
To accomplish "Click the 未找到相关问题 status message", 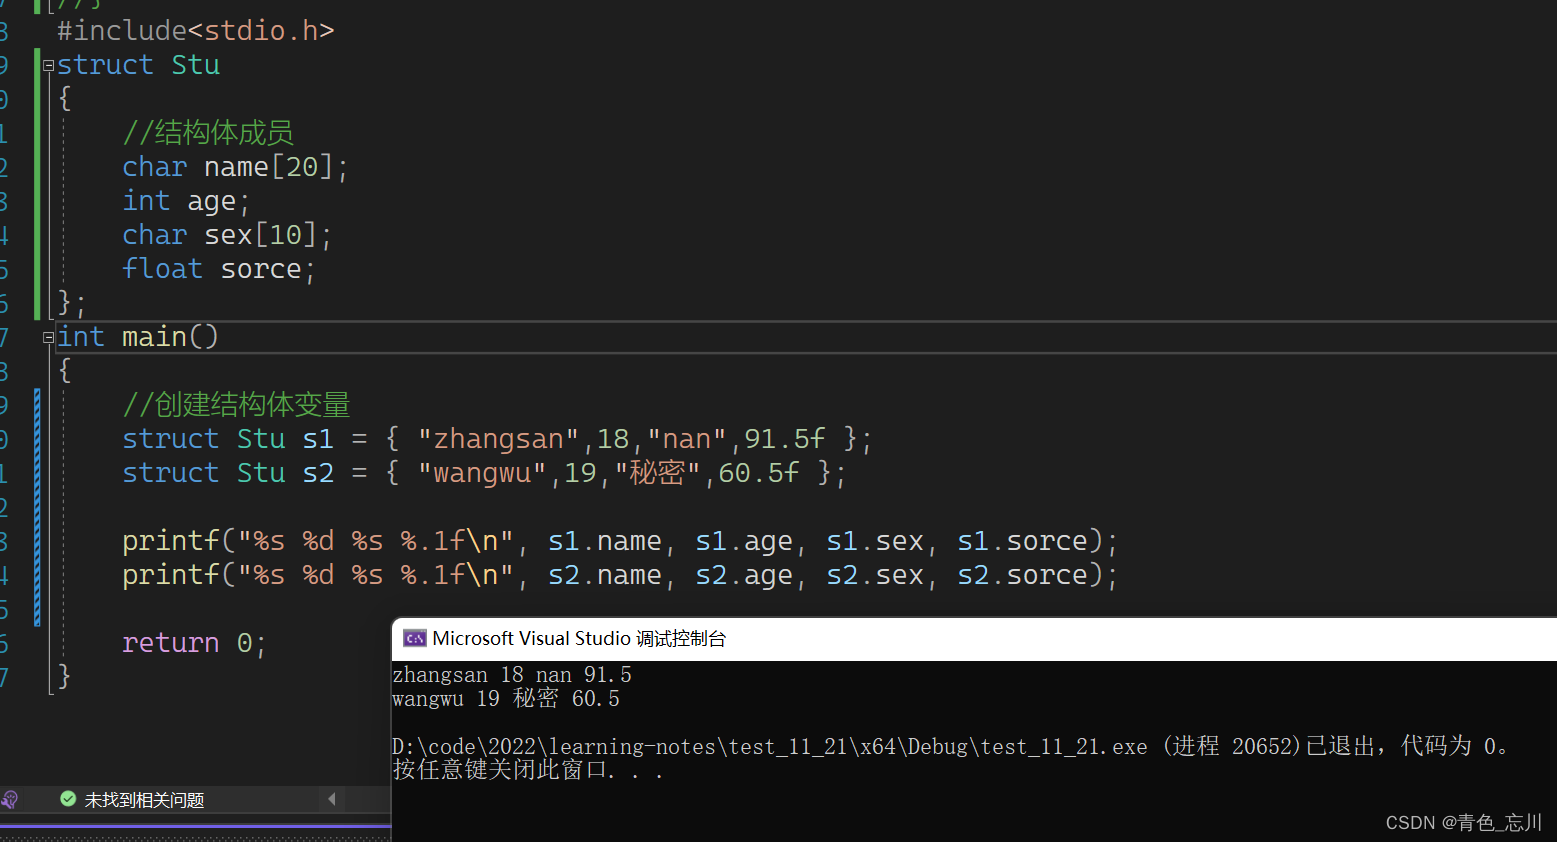I will point(144,799).
